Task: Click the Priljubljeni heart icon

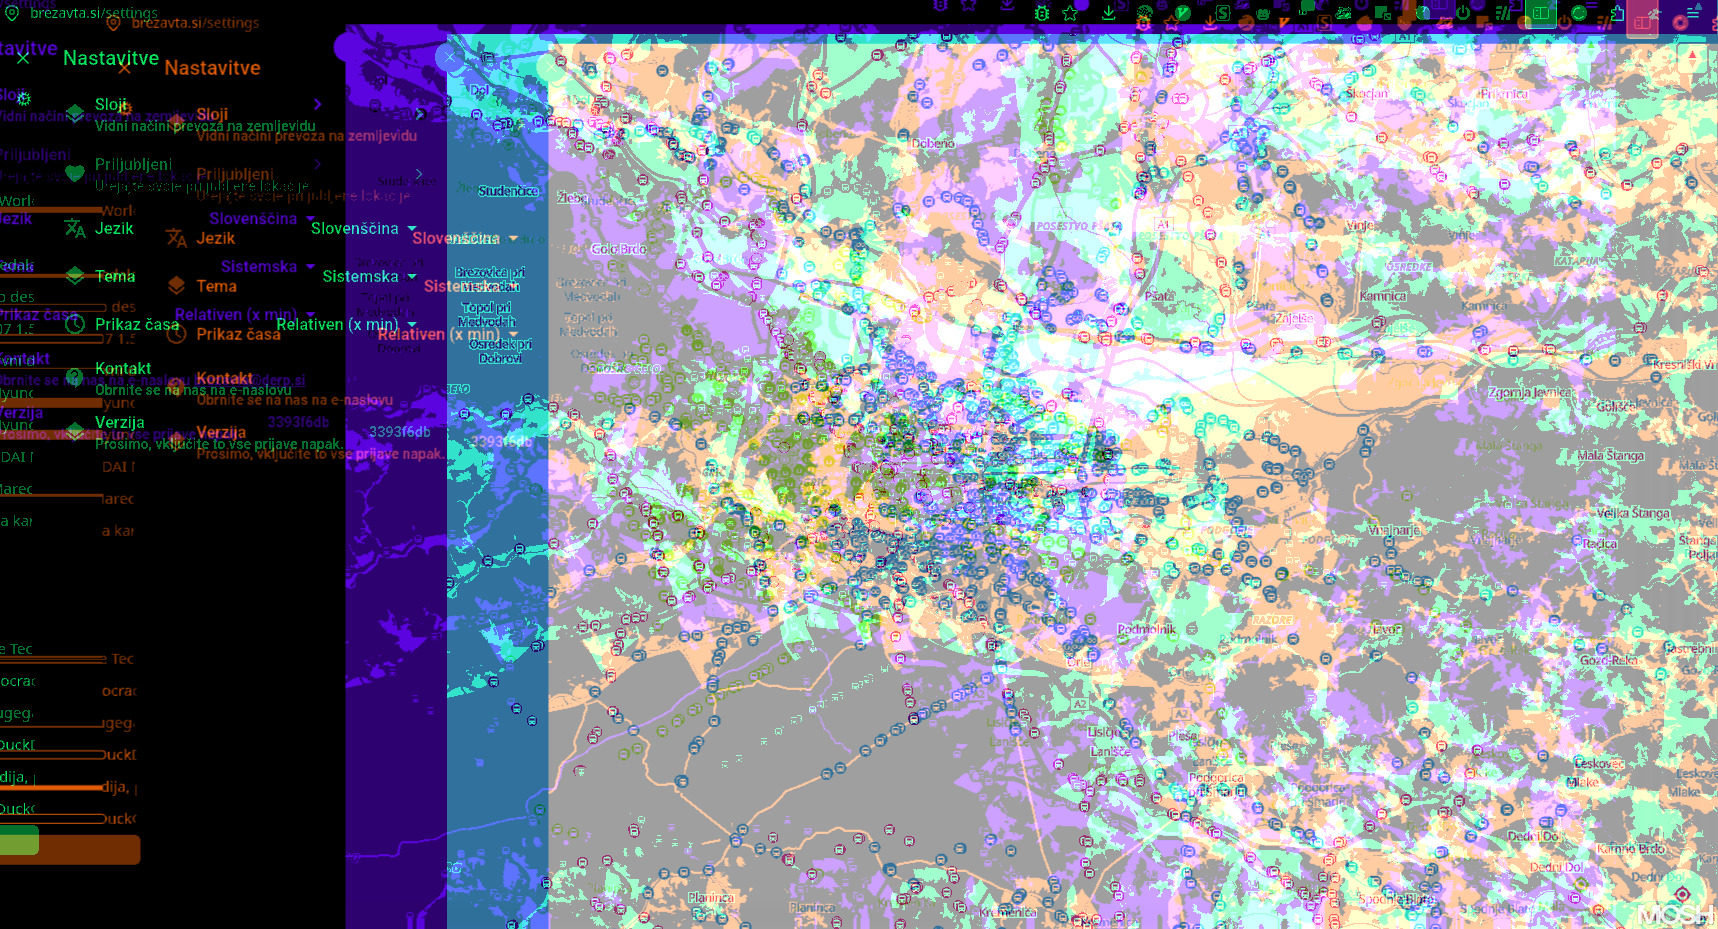Action: pos(75,172)
